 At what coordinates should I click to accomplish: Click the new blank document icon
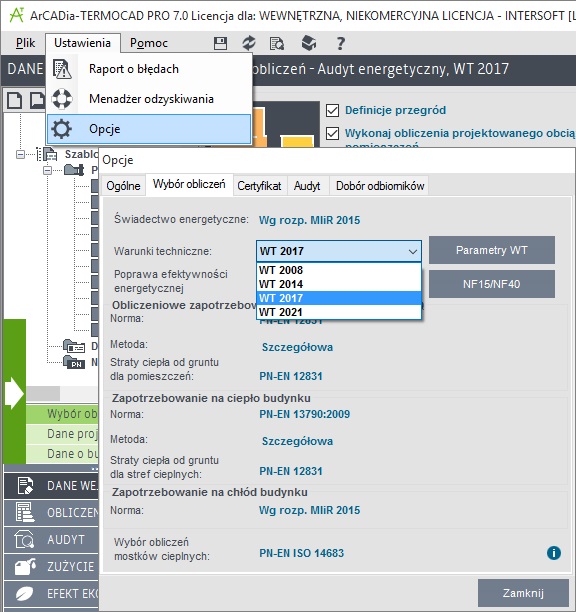pyautogui.click(x=14, y=100)
